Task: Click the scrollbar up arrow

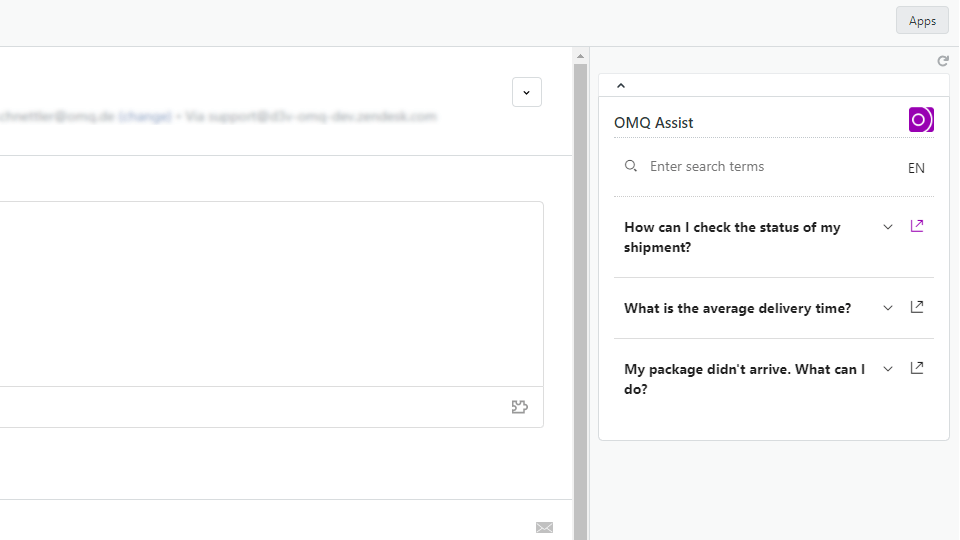Action: 580,56
